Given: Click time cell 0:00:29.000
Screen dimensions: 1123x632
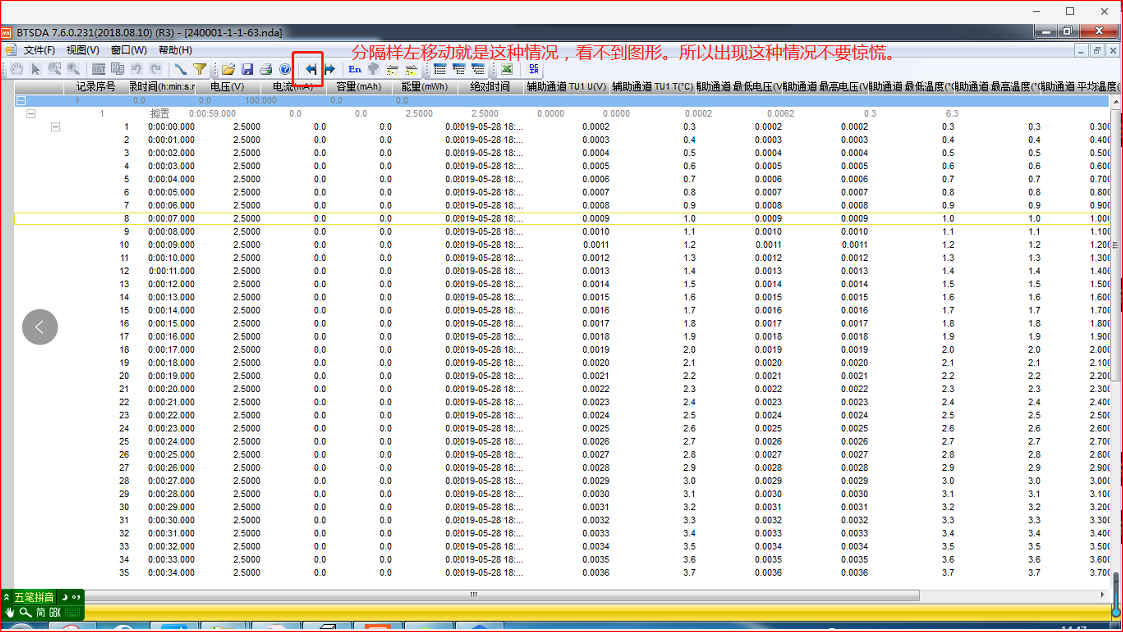Looking at the screenshot, I should tap(171, 507).
